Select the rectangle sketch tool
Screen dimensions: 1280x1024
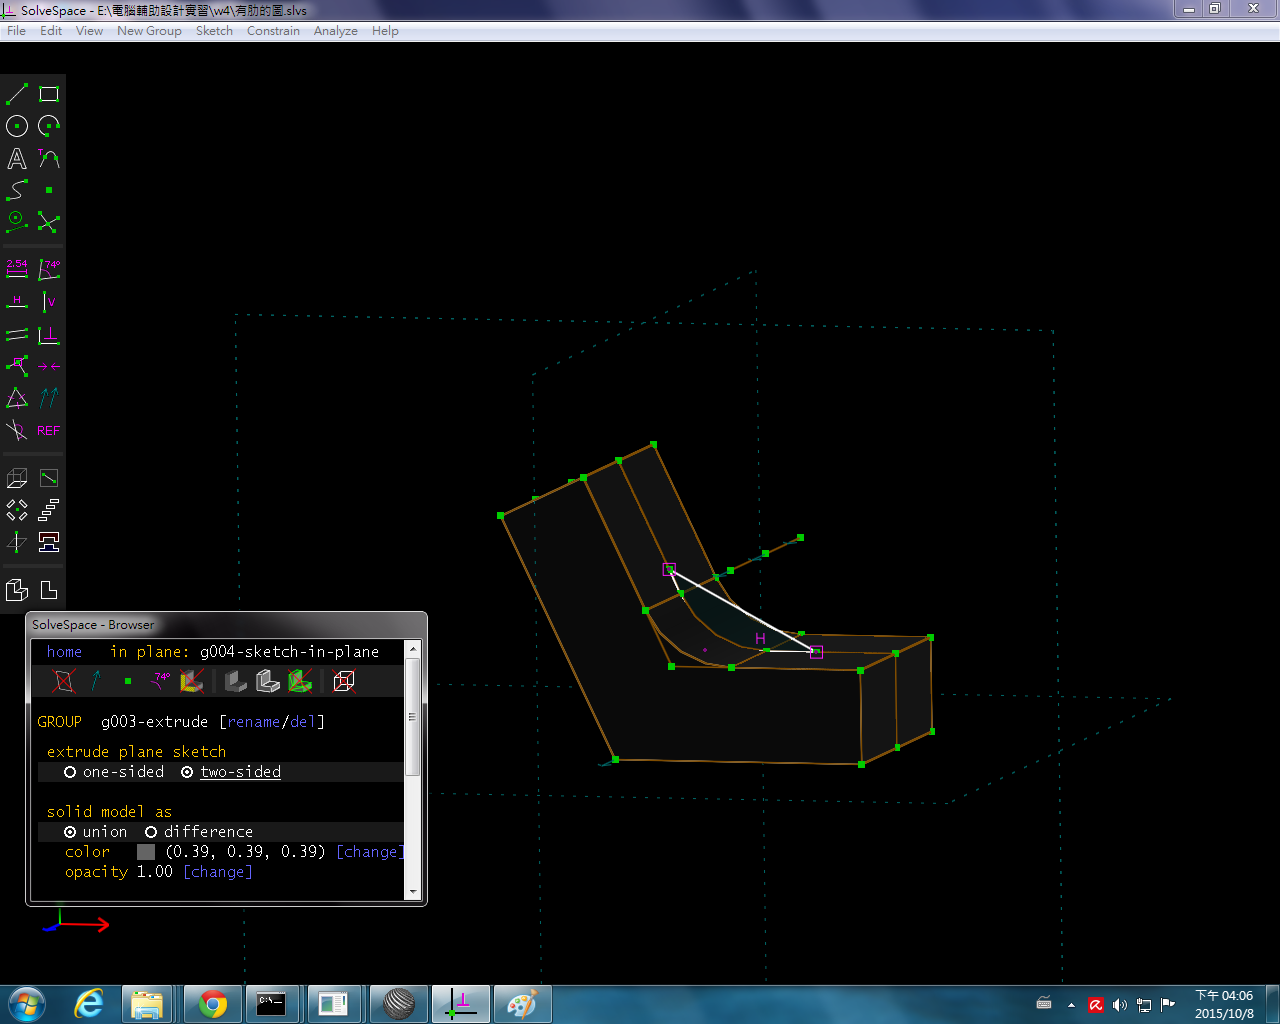click(x=49, y=94)
